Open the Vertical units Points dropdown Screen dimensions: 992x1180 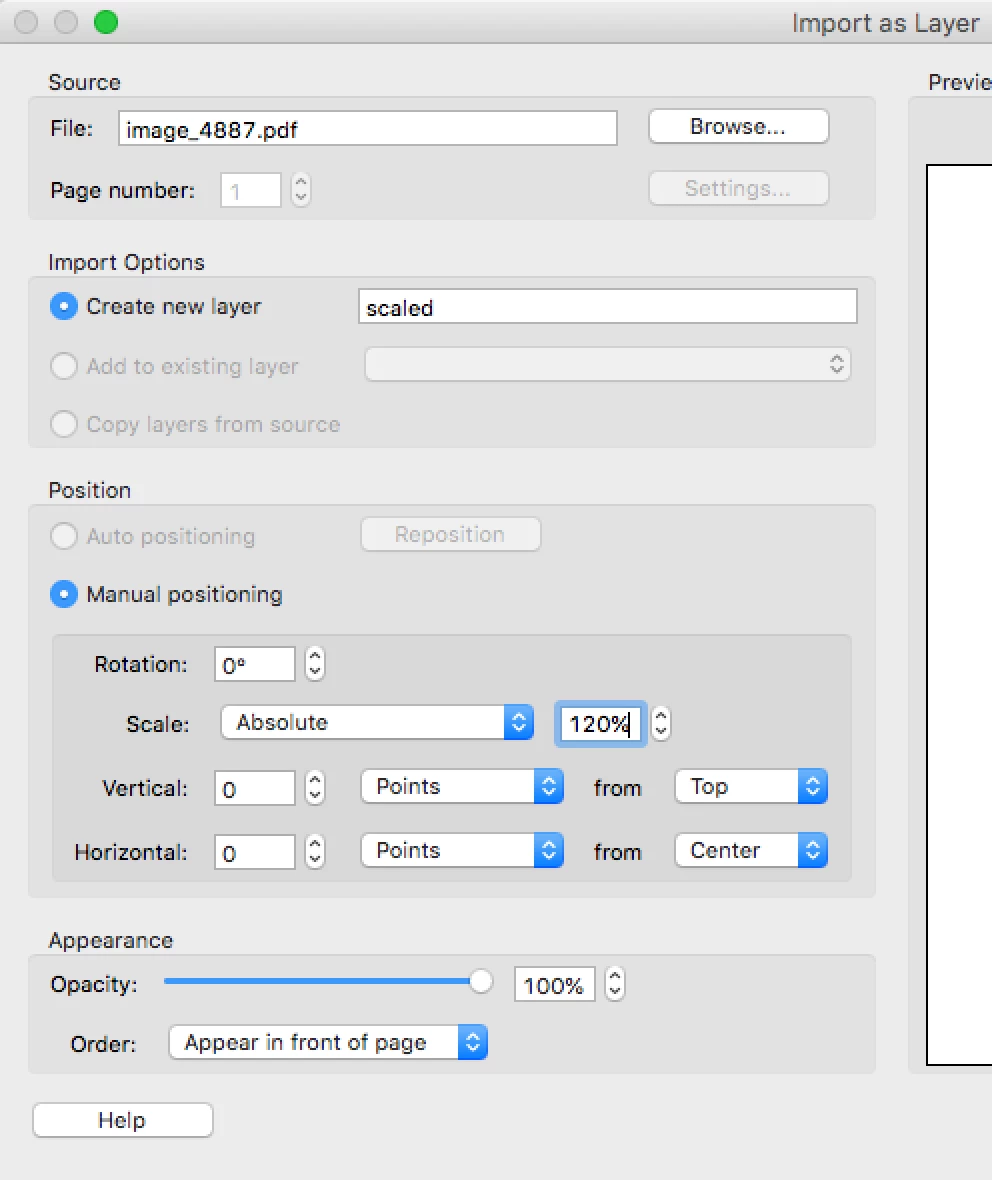tap(462, 786)
